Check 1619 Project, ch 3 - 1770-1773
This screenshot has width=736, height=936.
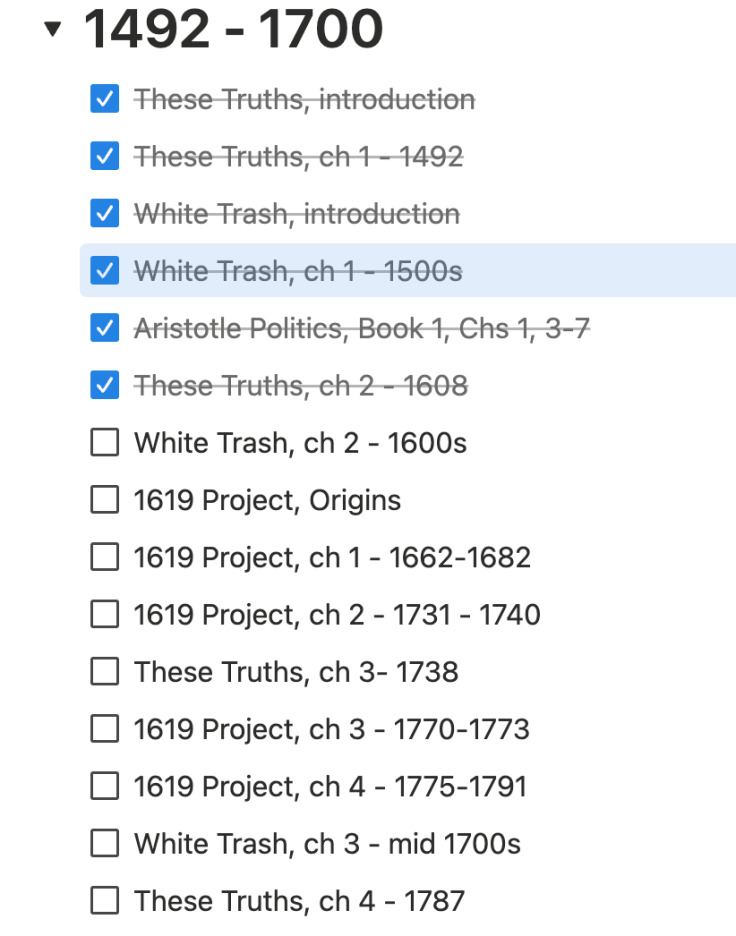[105, 729]
